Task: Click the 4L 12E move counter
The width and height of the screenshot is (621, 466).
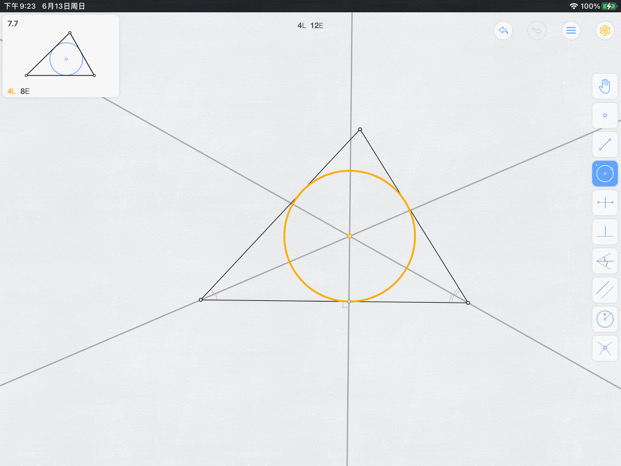Action: coord(310,25)
